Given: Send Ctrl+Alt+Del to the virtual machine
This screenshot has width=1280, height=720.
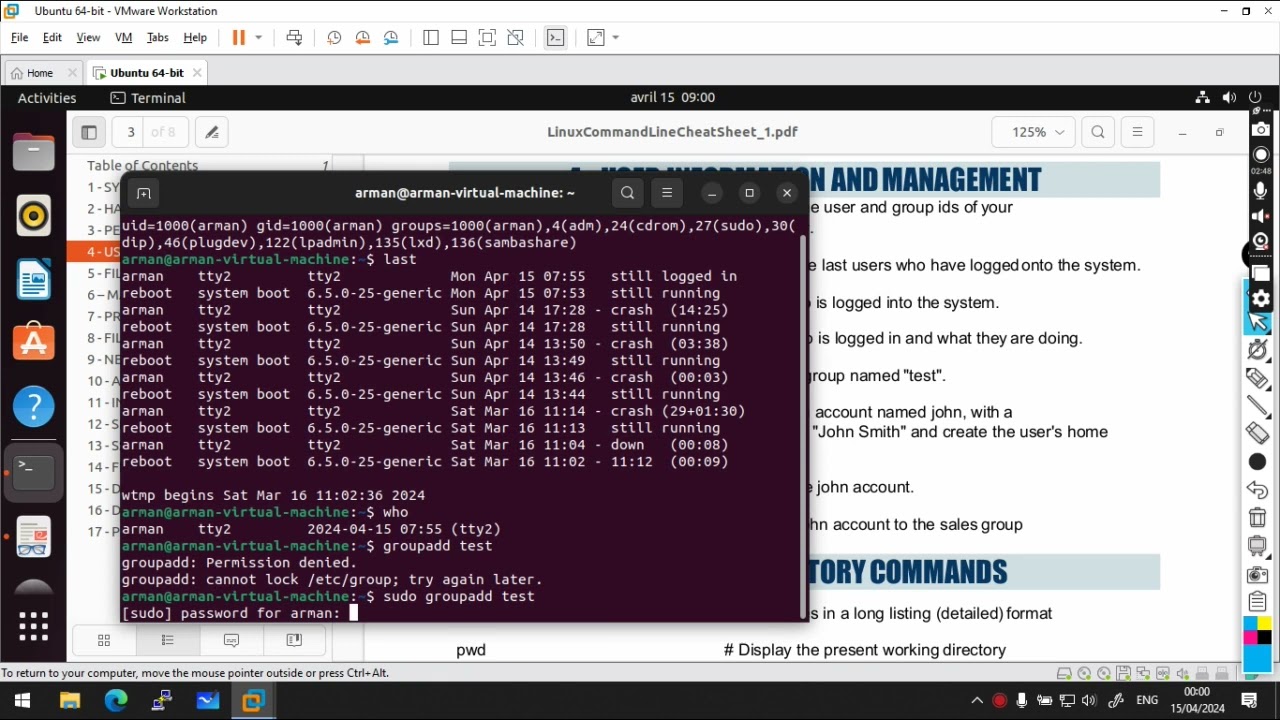Looking at the screenshot, I should [x=294, y=37].
